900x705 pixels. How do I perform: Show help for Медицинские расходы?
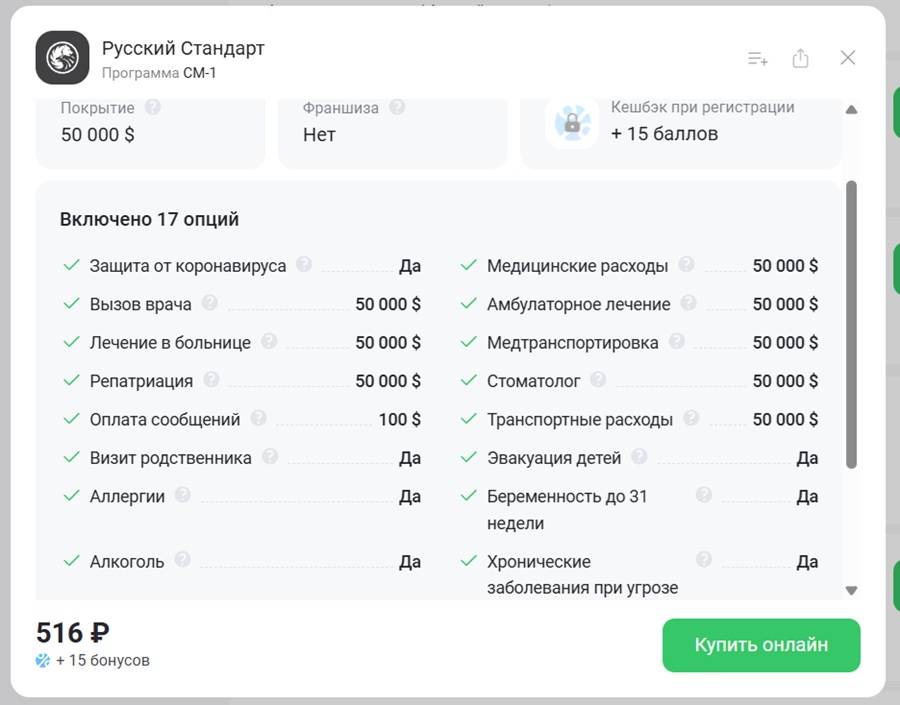point(686,265)
